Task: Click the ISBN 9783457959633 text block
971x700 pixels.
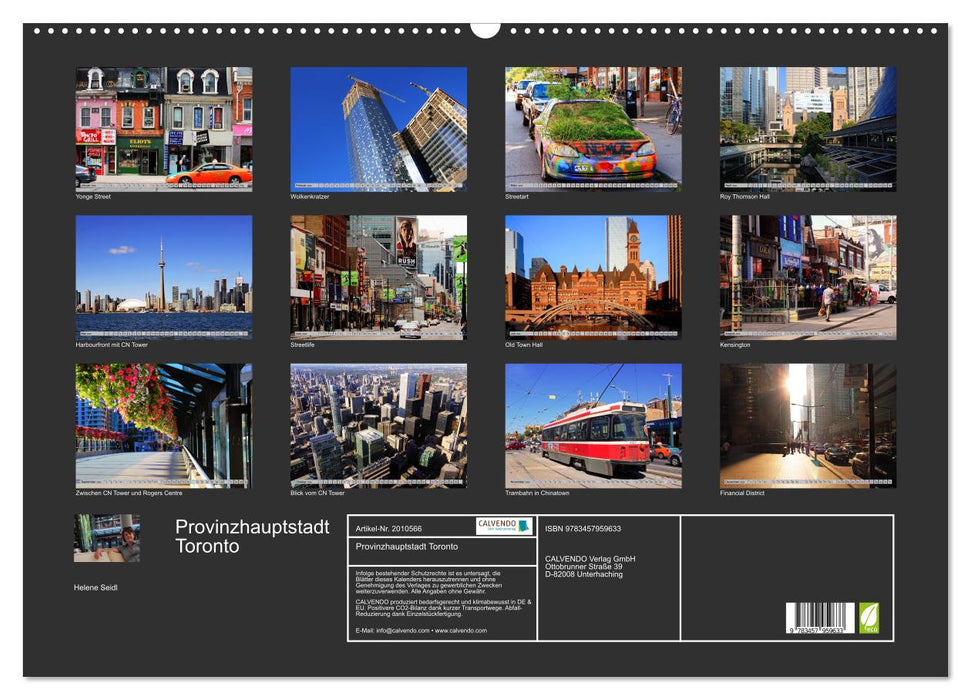Action: (x=584, y=527)
